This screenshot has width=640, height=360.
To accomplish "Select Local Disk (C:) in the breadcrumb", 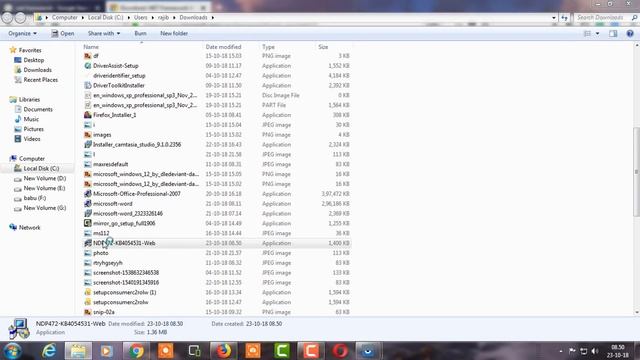I will (x=105, y=18).
